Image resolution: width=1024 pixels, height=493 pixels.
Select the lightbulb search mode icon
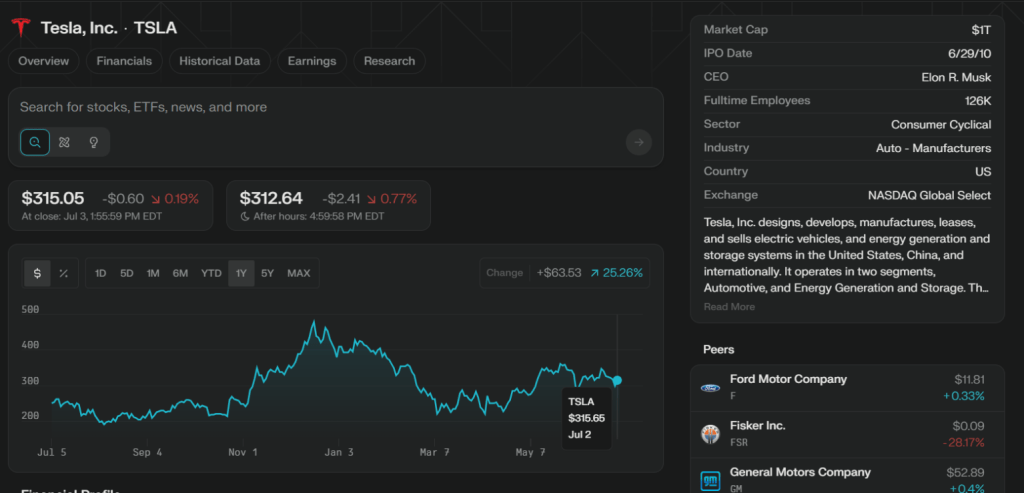(94, 142)
